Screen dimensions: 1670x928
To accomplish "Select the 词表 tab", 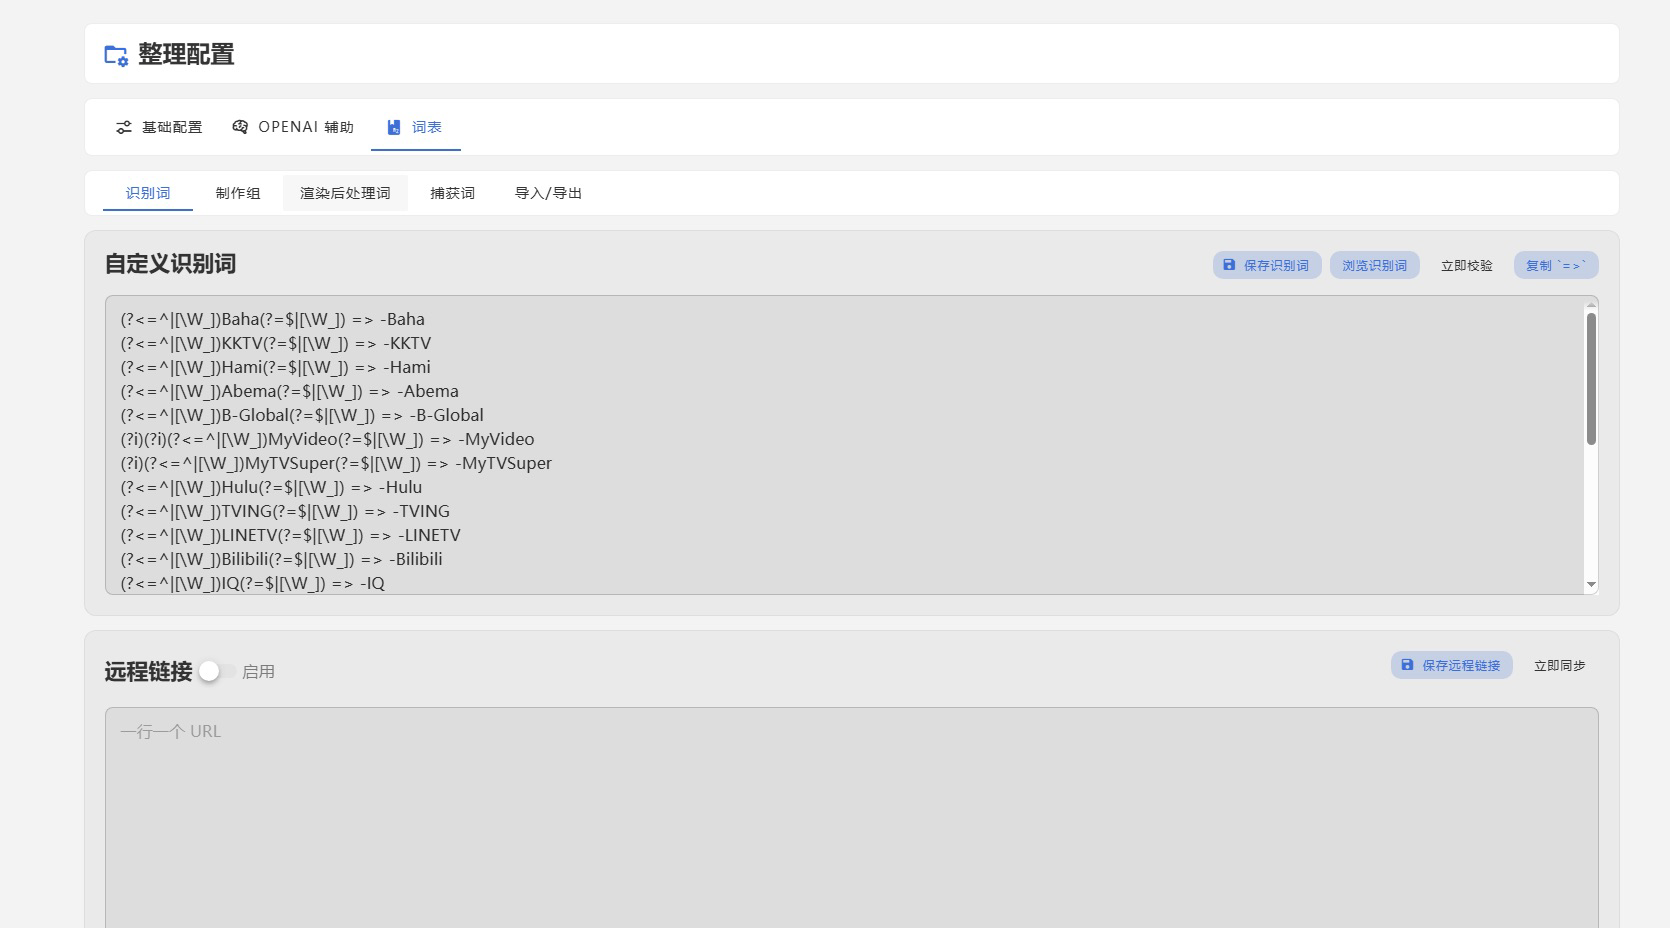I will pyautogui.click(x=415, y=127).
